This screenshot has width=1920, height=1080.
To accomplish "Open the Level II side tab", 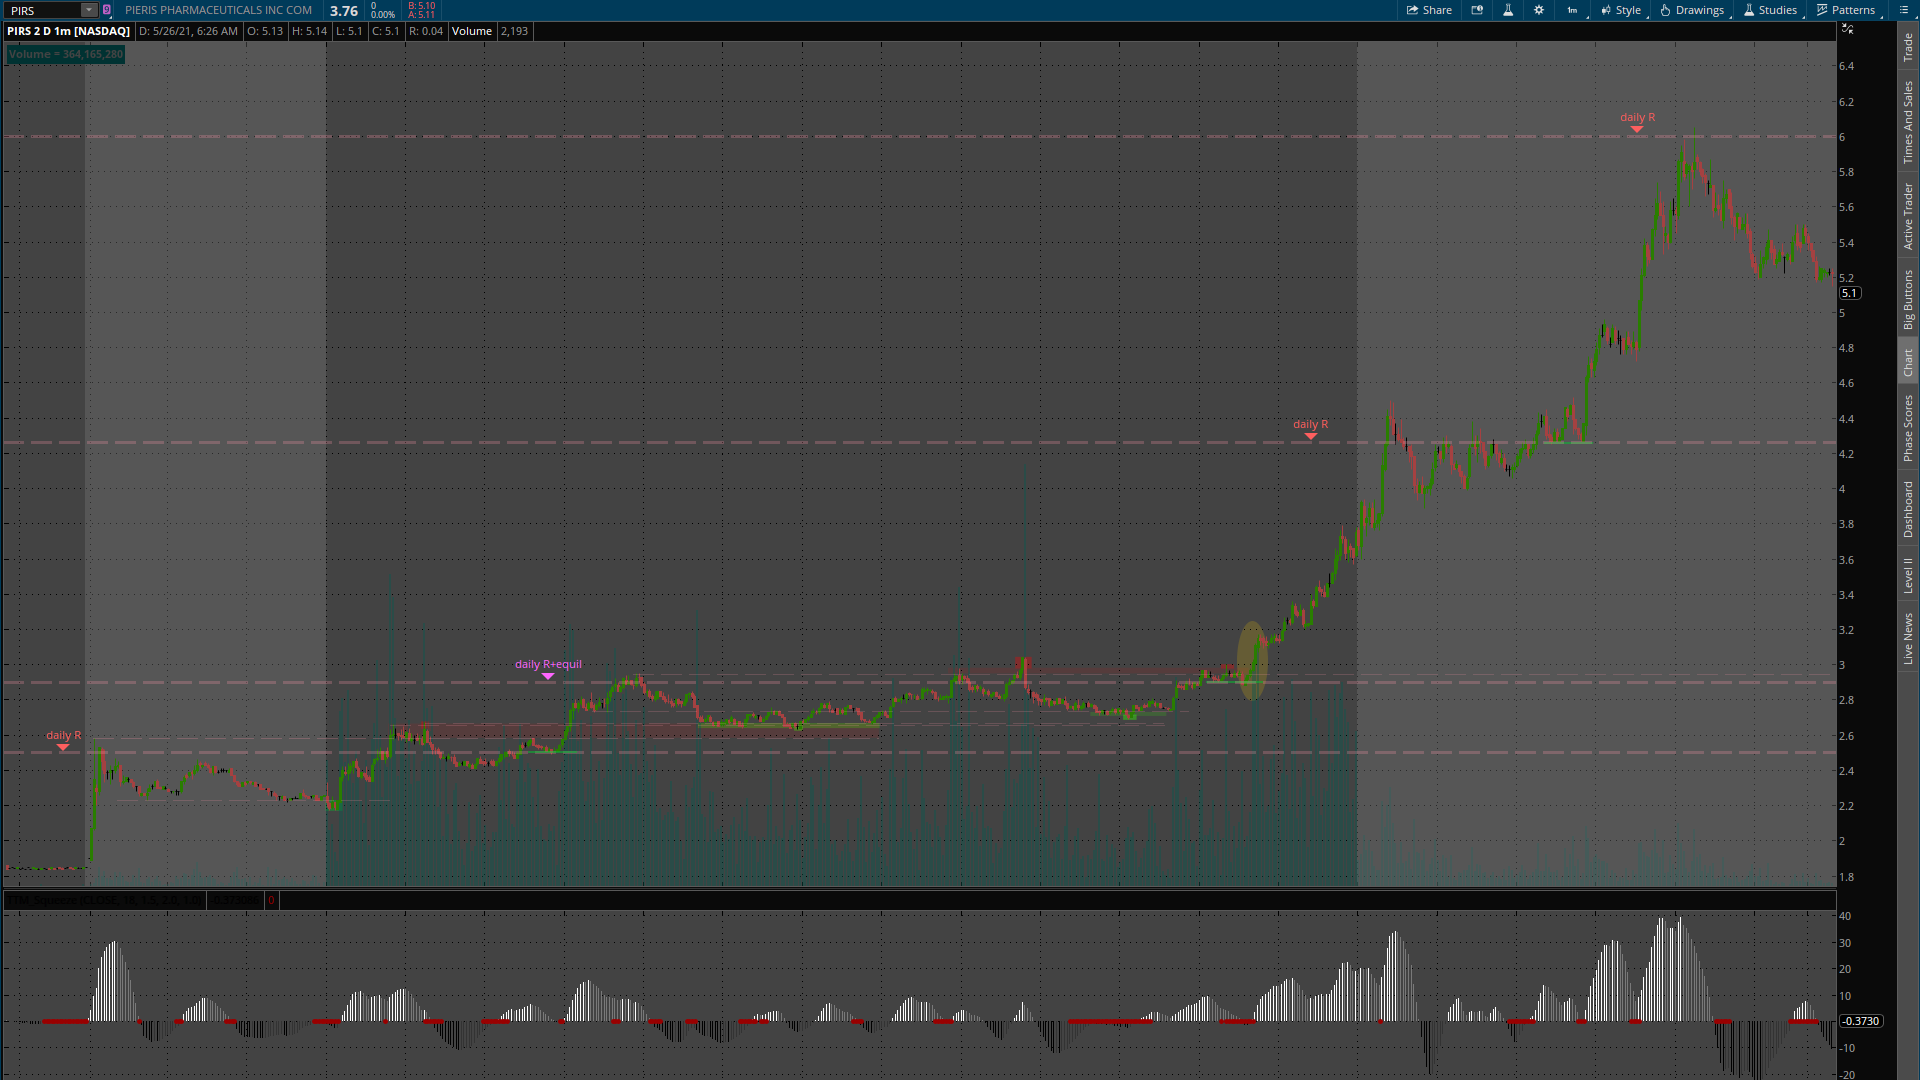I will click(1908, 575).
